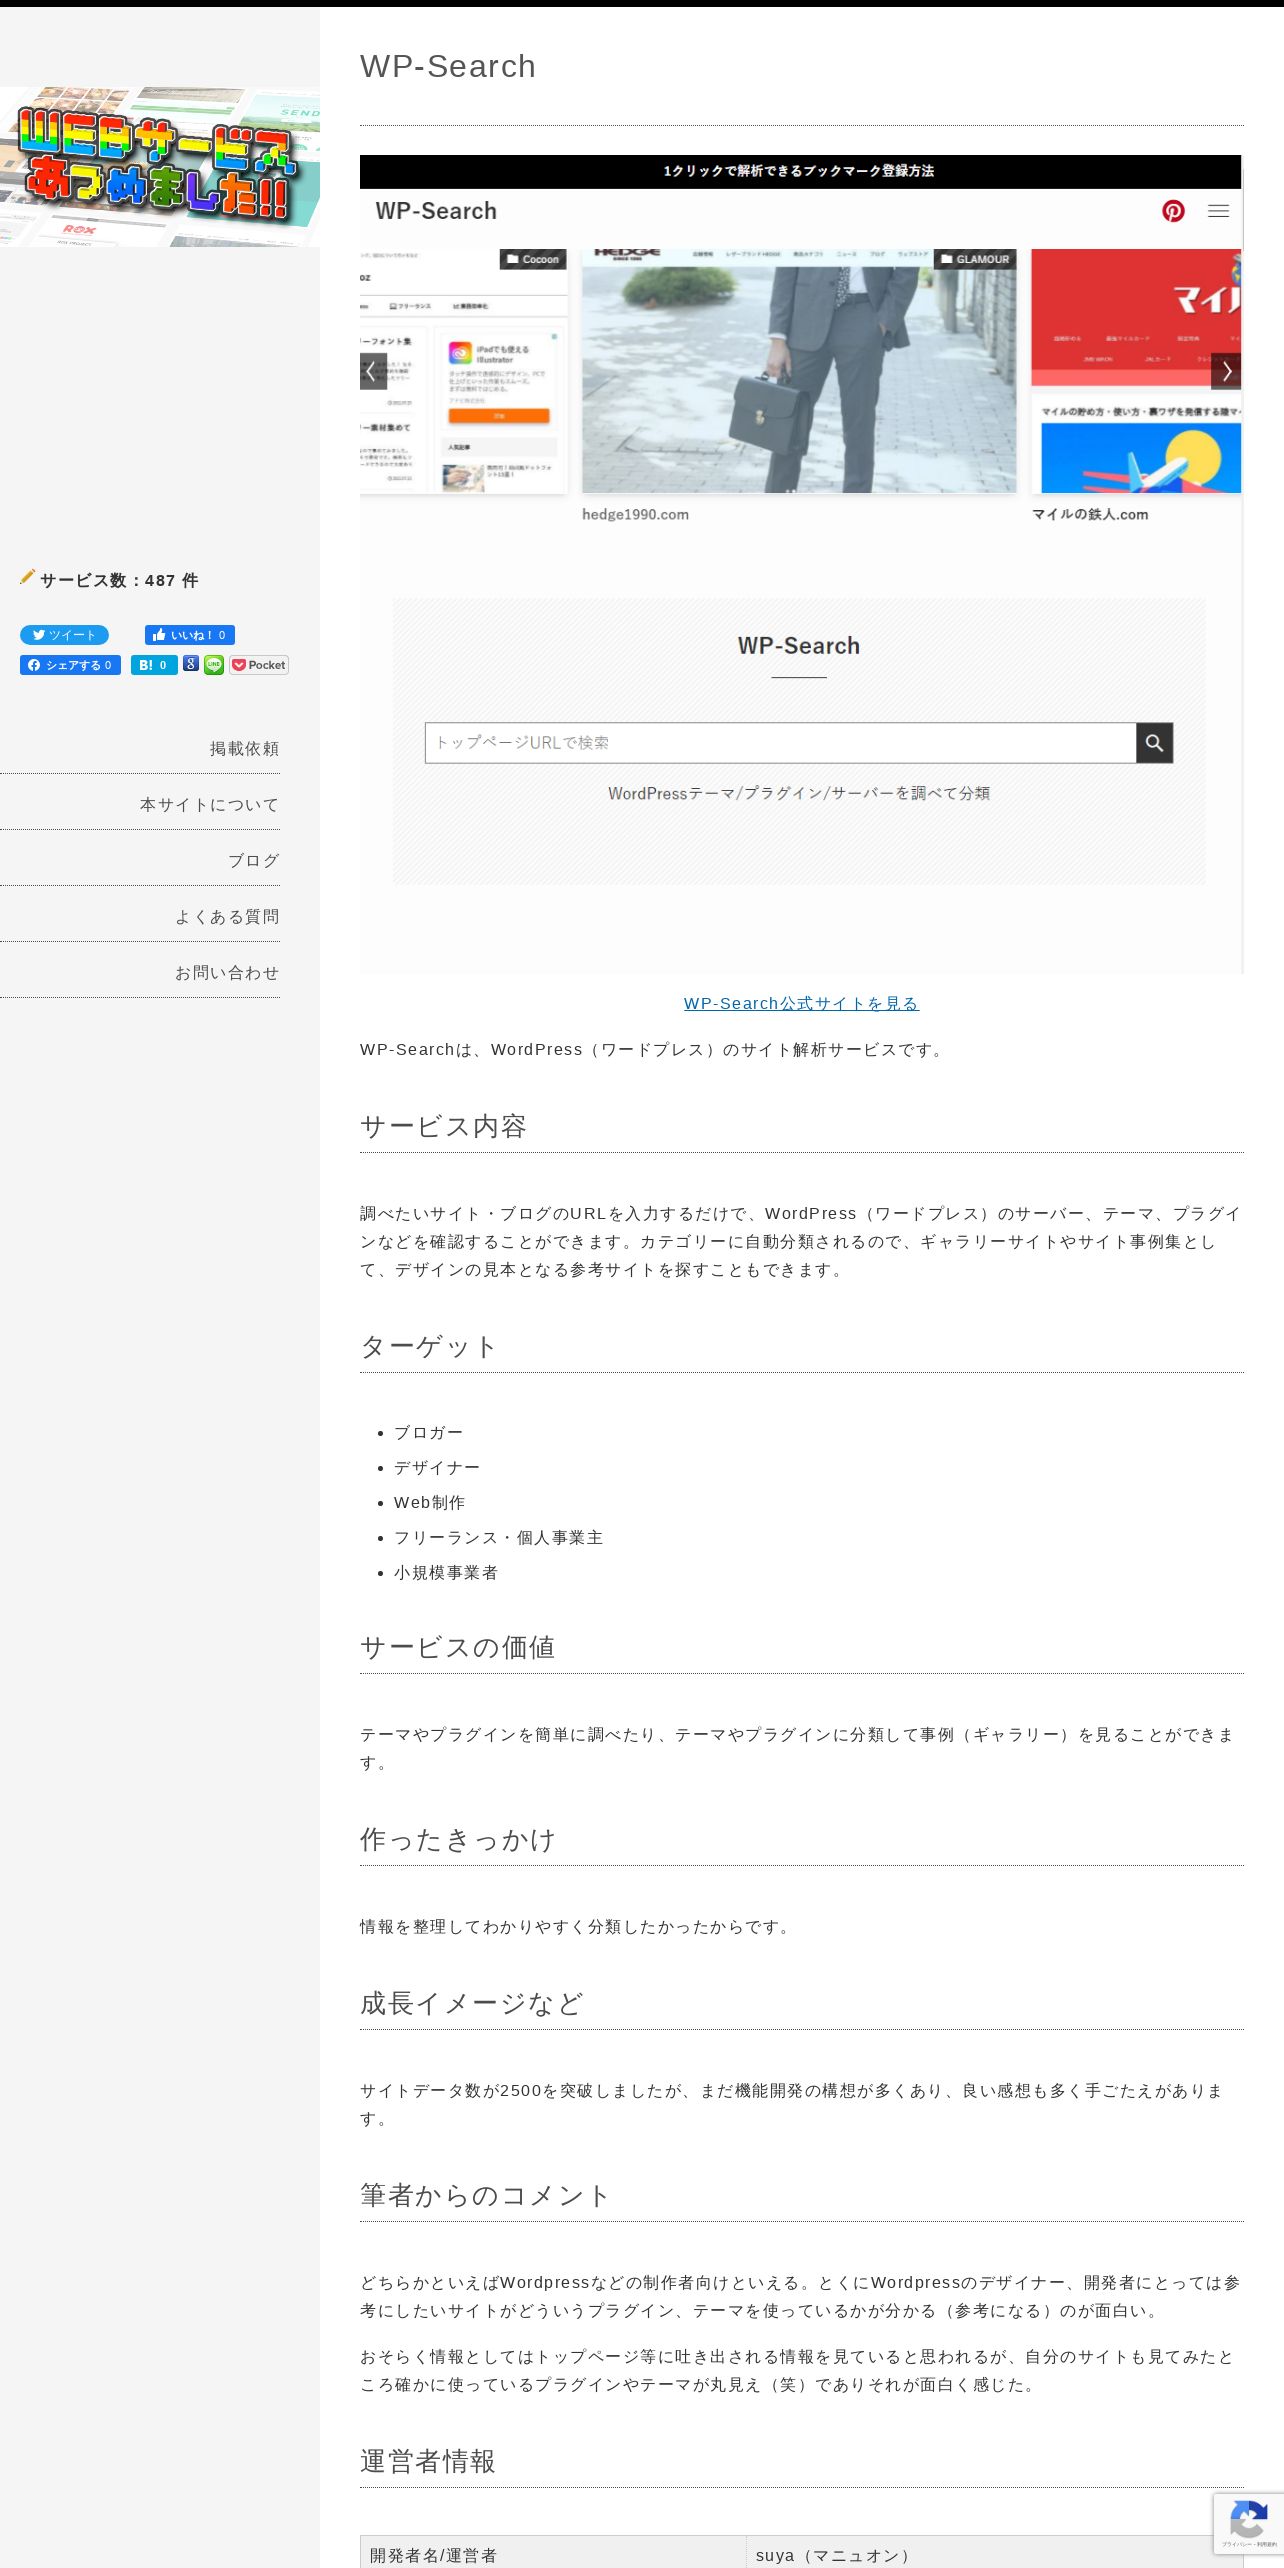This screenshot has width=1284, height=2568.
Task: Click the Web制作 list item
Action: tap(429, 1503)
